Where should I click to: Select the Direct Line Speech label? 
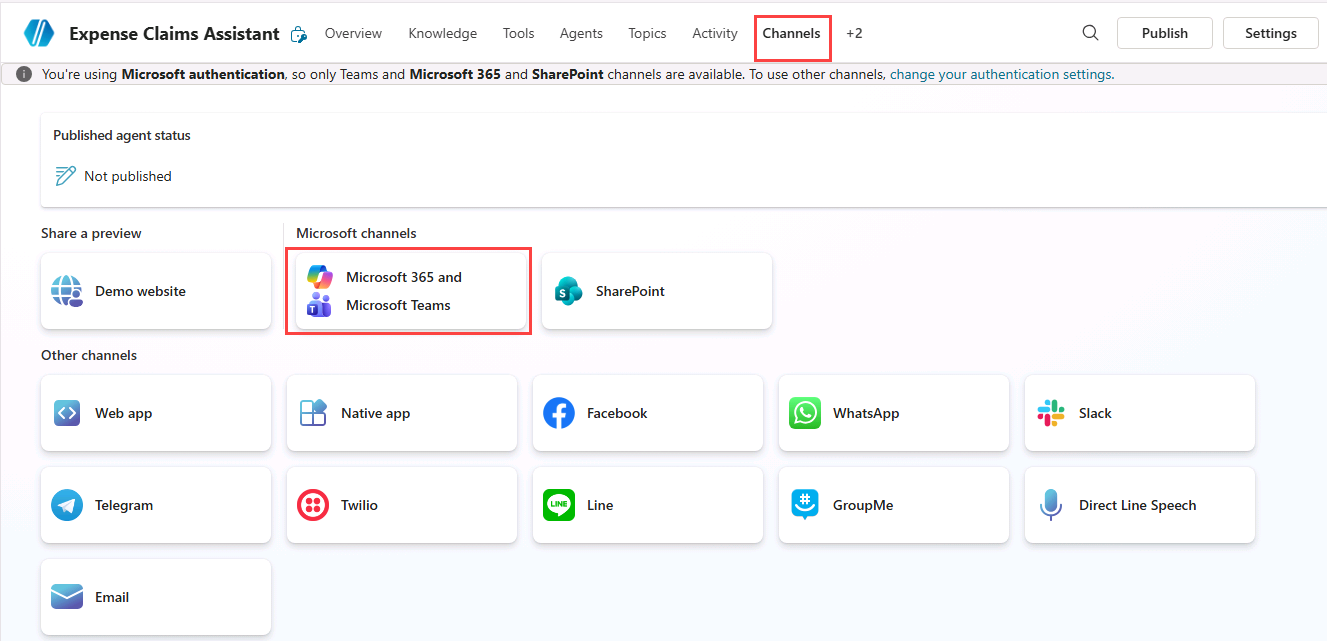click(x=1137, y=505)
